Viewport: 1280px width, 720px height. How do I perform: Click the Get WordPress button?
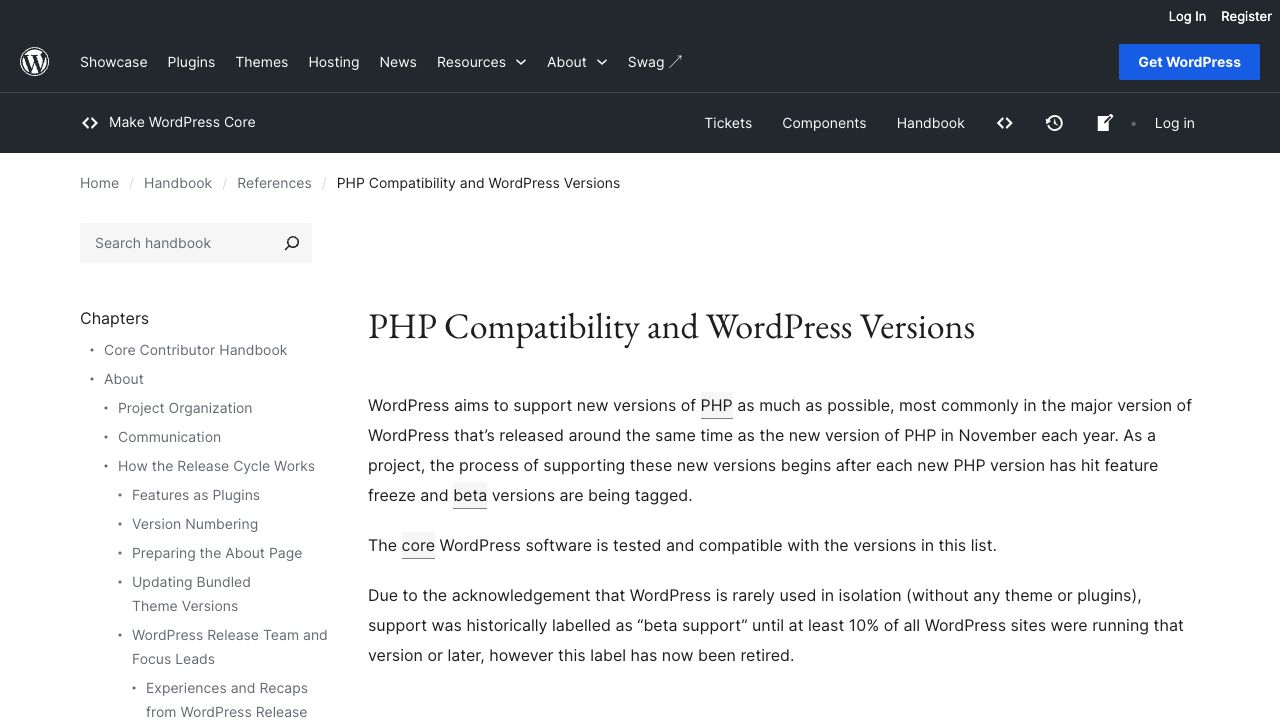[1189, 62]
